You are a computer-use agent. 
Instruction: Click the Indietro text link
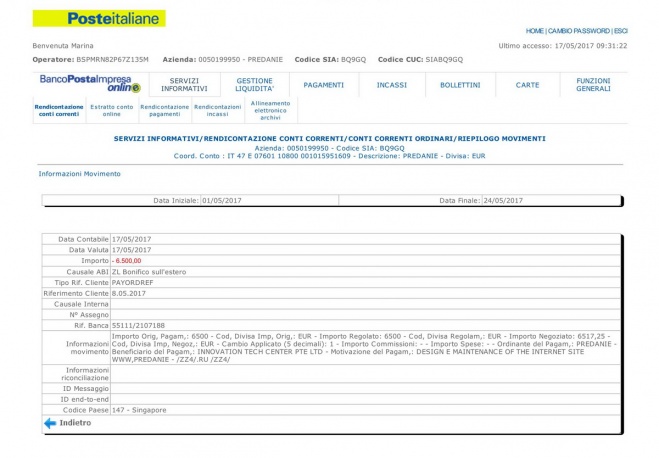point(75,423)
